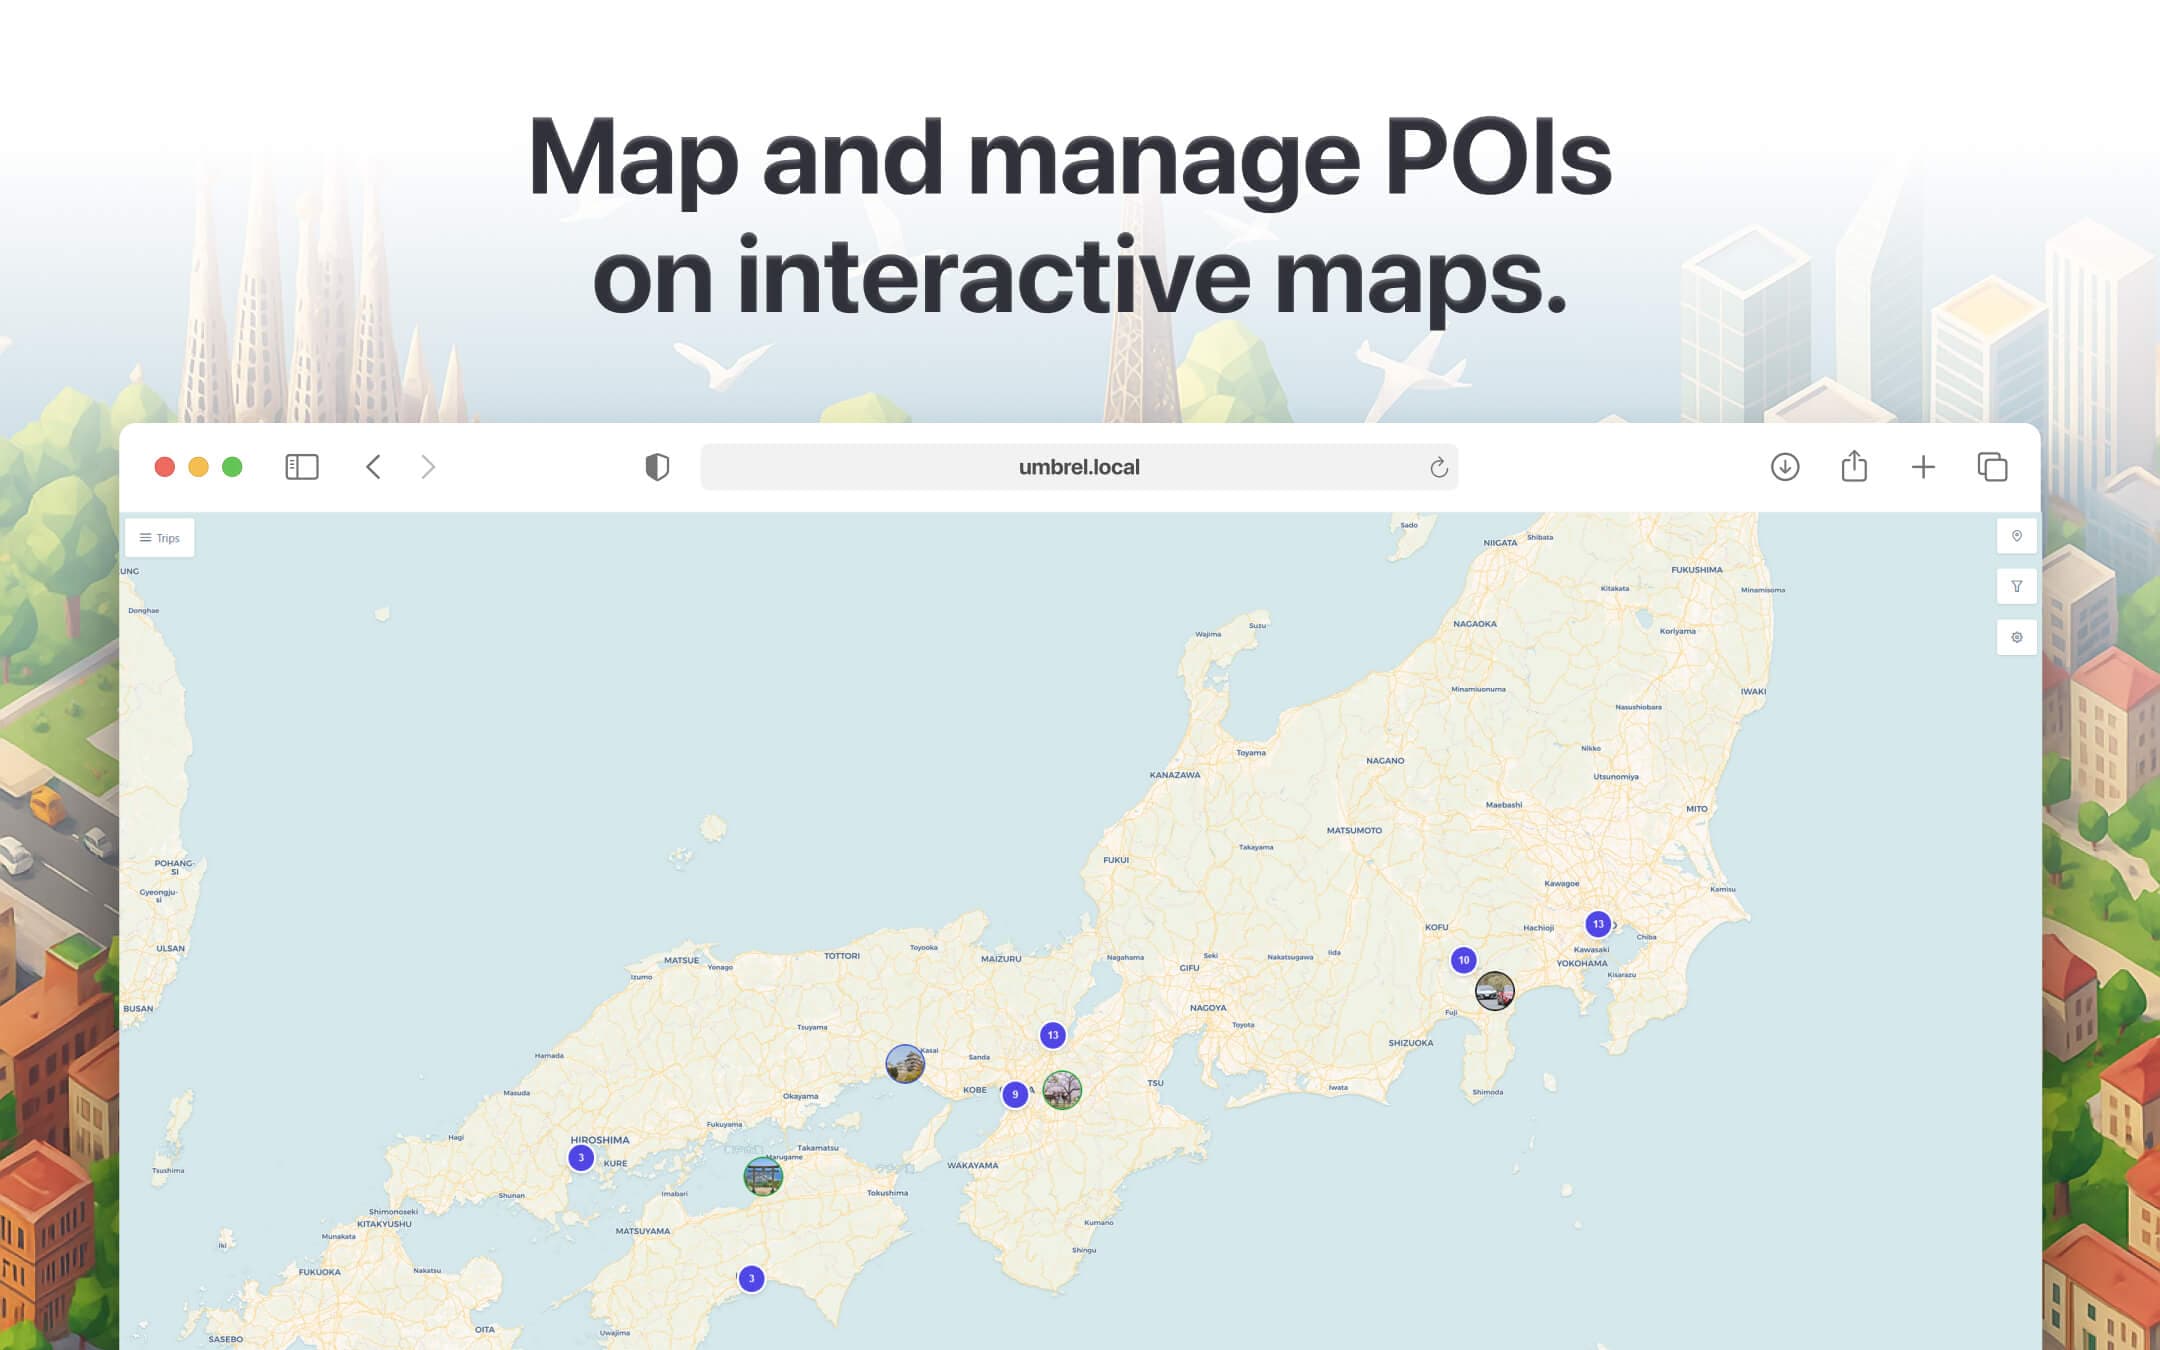Open the Trips menu
2160x1350 pixels.
click(160, 537)
